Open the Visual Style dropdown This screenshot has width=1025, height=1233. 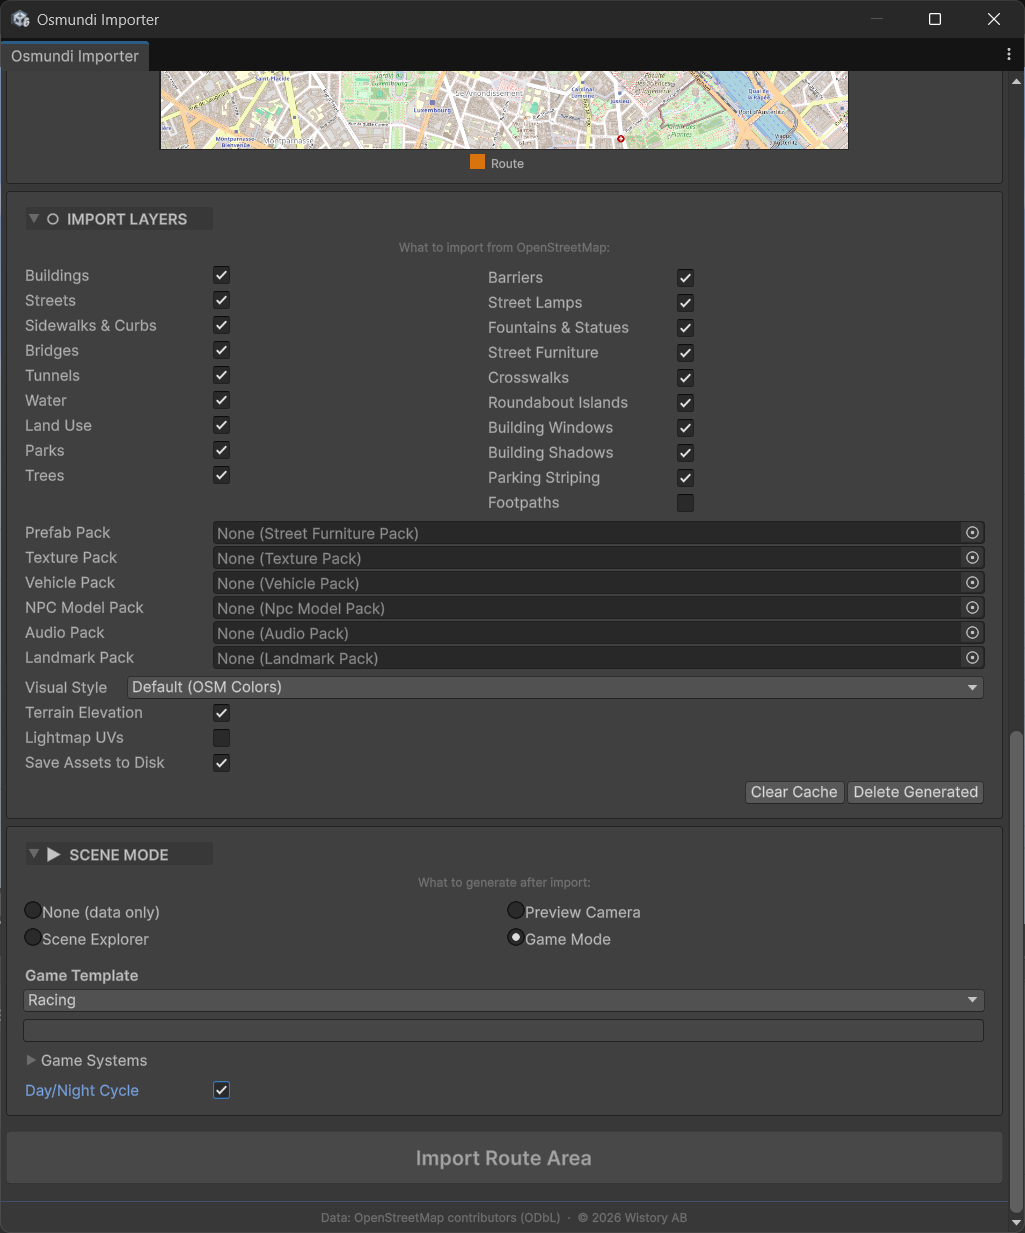pos(554,687)
